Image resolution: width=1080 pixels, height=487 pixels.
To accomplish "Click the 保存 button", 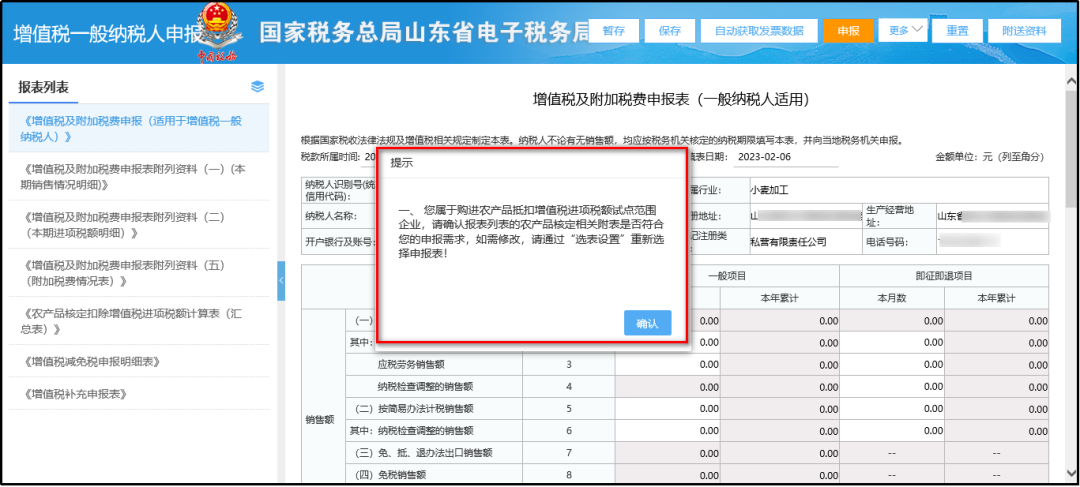I will pos(669,31).
